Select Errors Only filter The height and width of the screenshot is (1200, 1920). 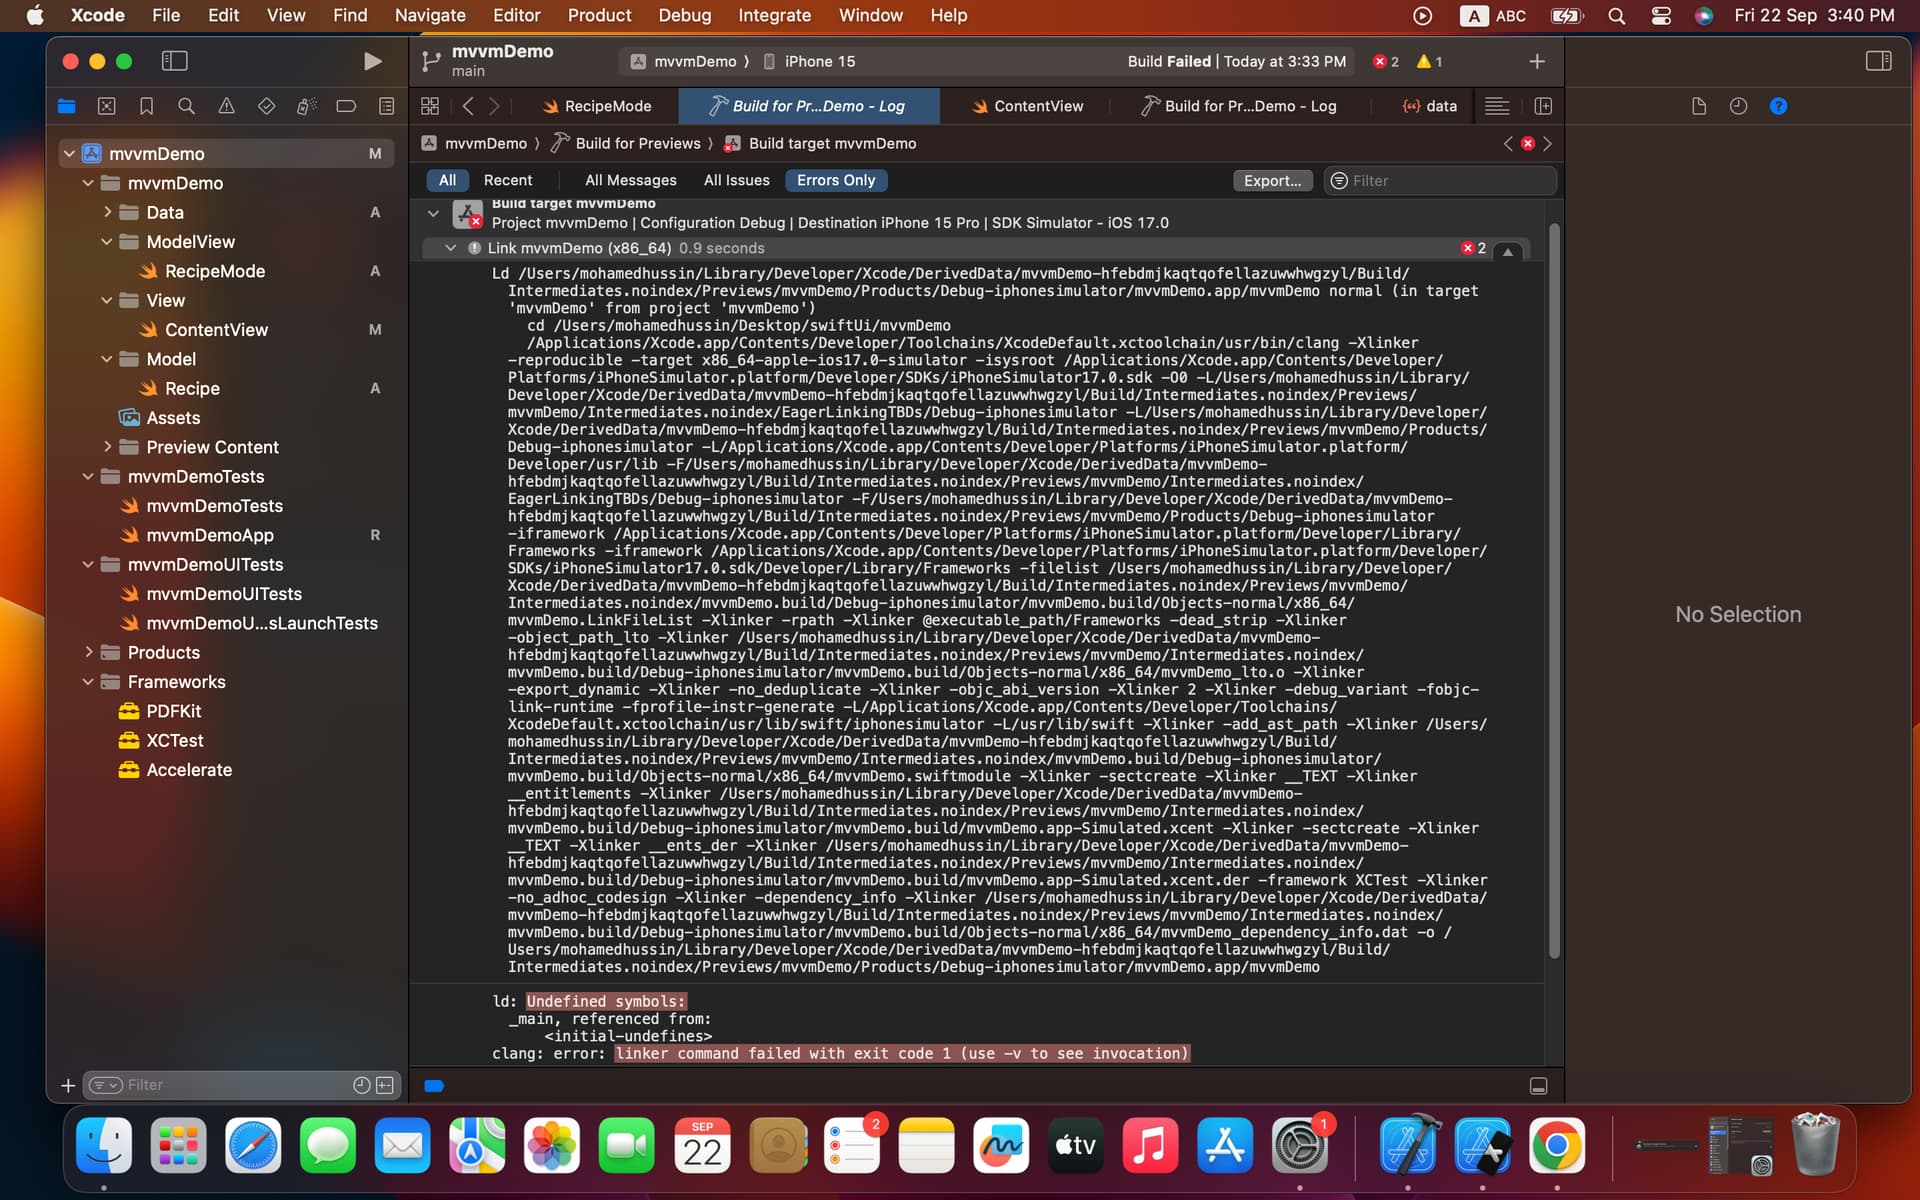[x=836, y=180]
